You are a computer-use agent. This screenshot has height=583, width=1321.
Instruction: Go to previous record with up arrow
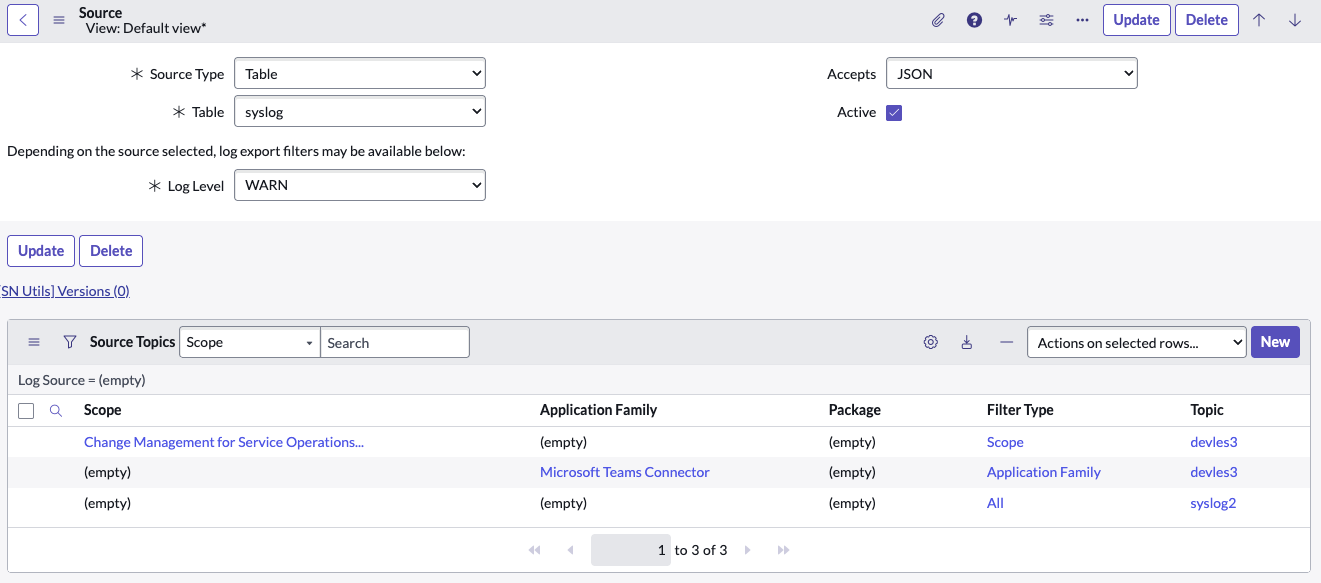tap(1259, 20)
